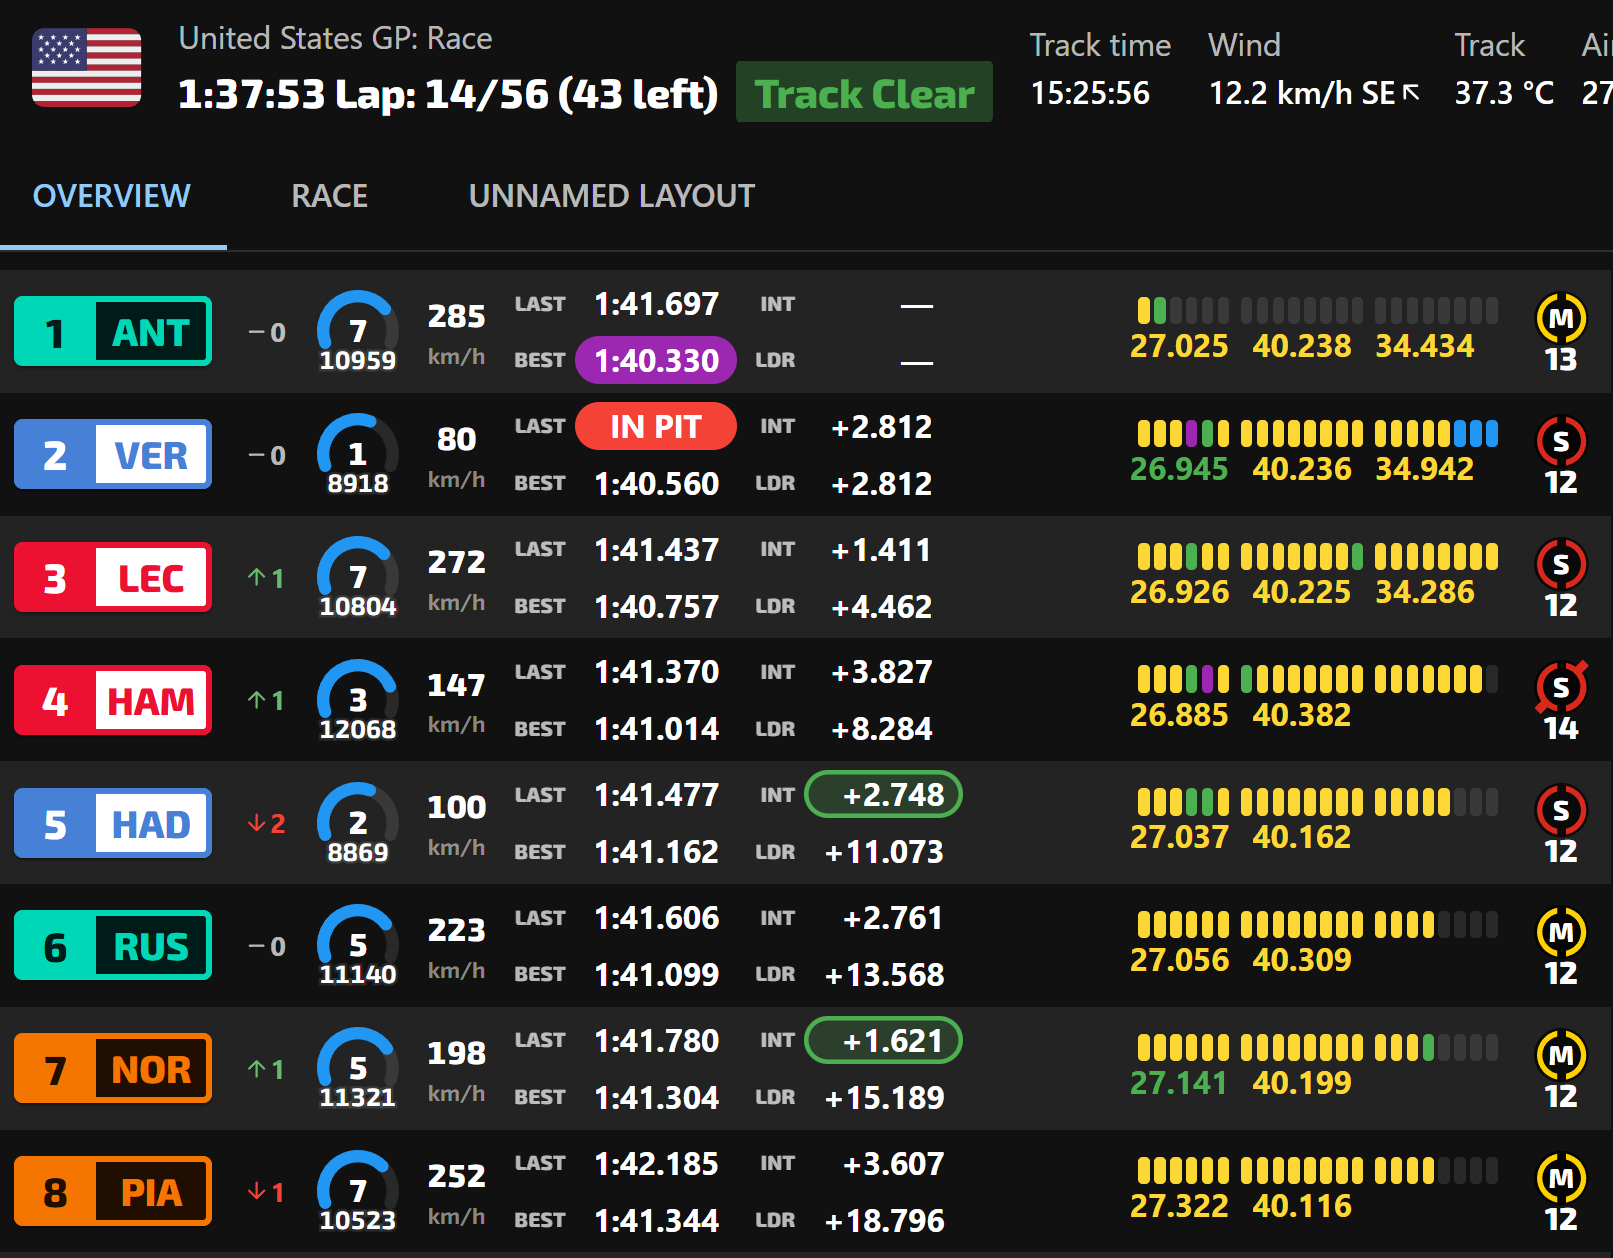Open the OVERVIEW tab
This screenshot has width=1613, height=1258.
[x=112, y=196]
